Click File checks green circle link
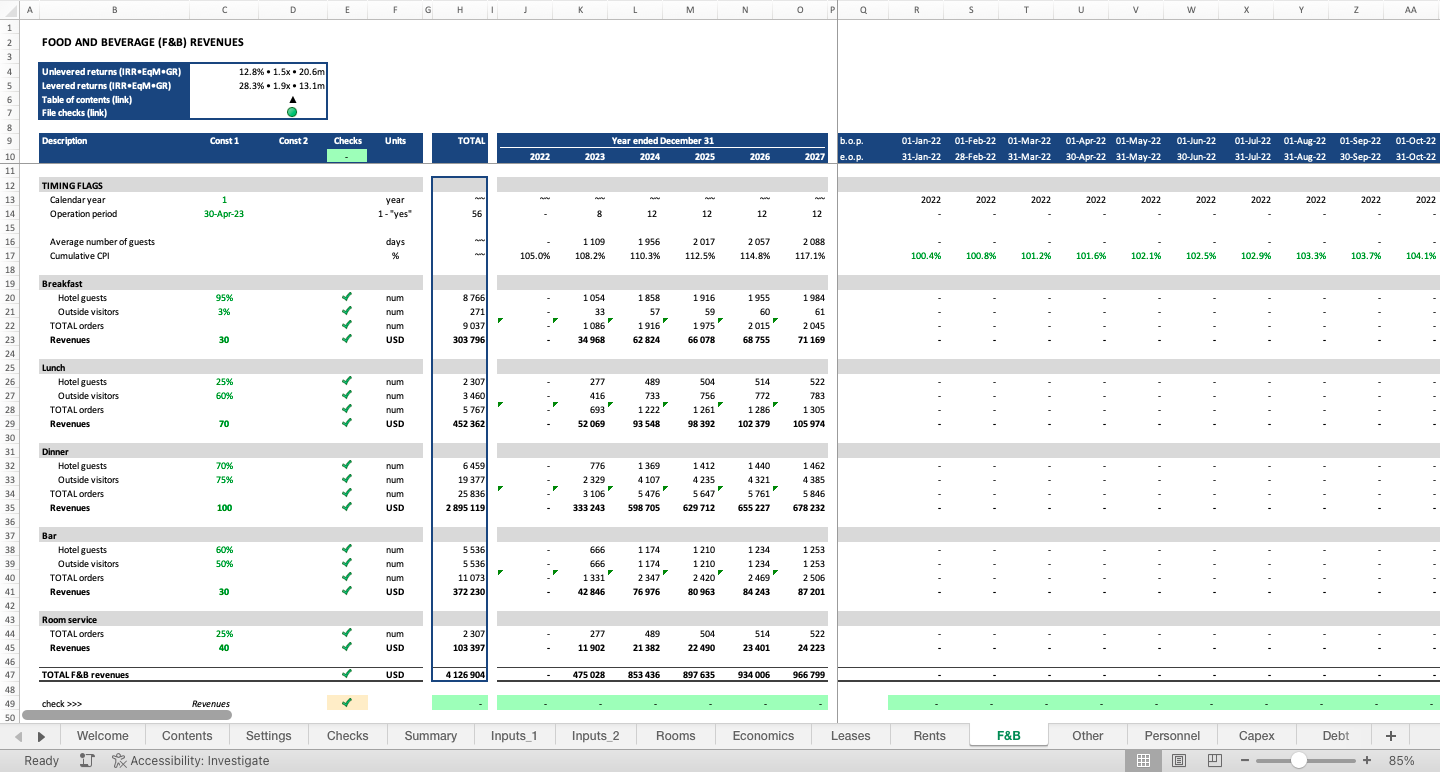1440x772 pixels. [292, 112]
